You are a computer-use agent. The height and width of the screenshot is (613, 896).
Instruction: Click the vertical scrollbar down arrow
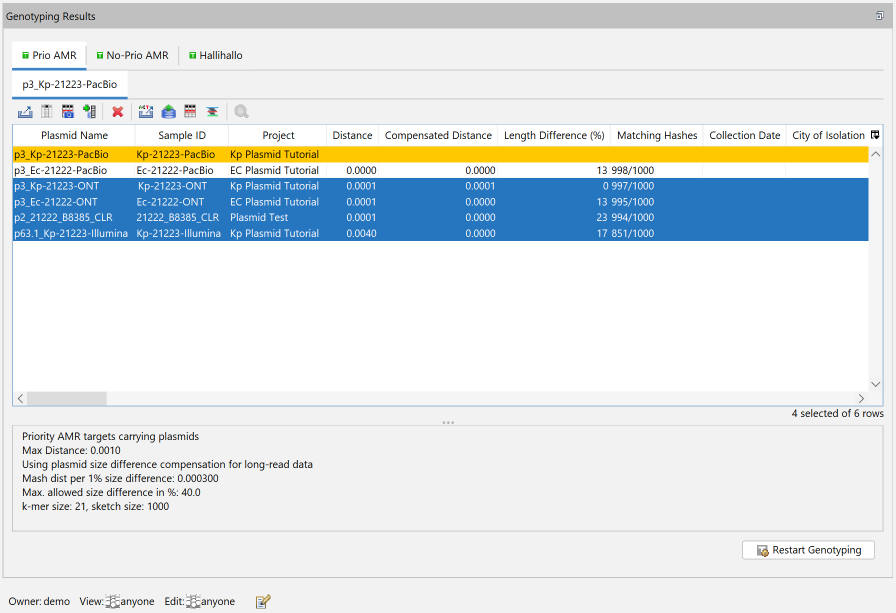875,384
